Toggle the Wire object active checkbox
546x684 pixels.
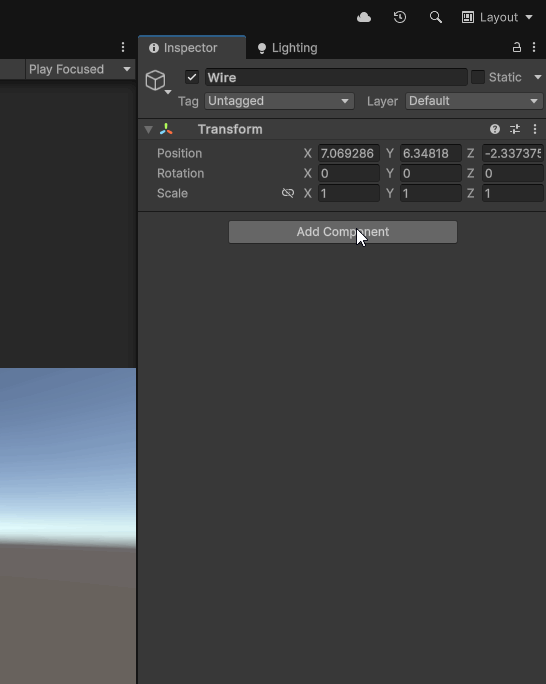tap(192, 77)
